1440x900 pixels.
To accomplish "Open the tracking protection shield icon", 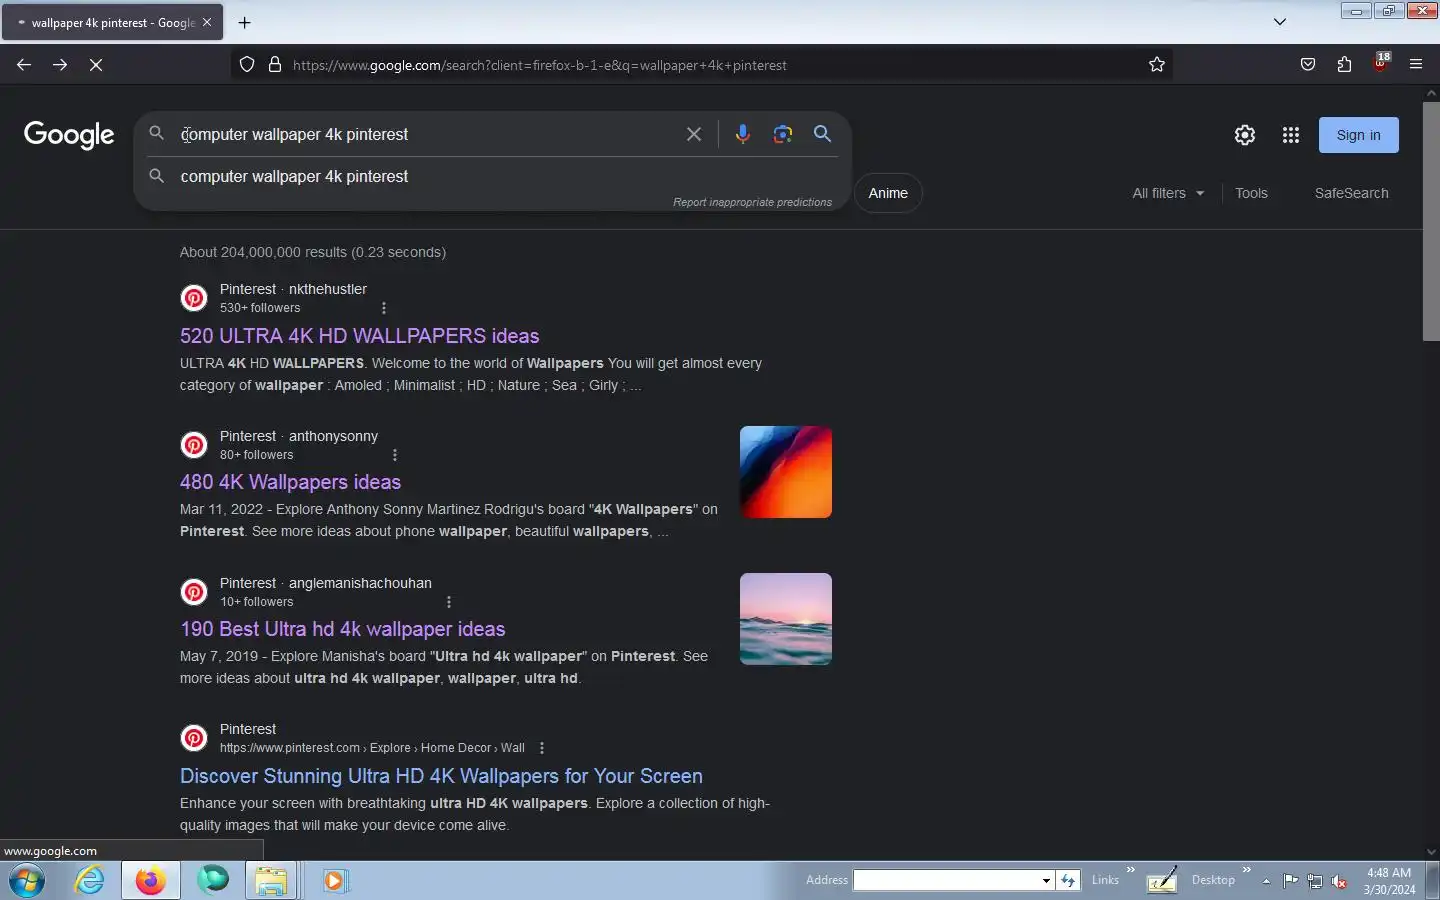I will 247,65.
